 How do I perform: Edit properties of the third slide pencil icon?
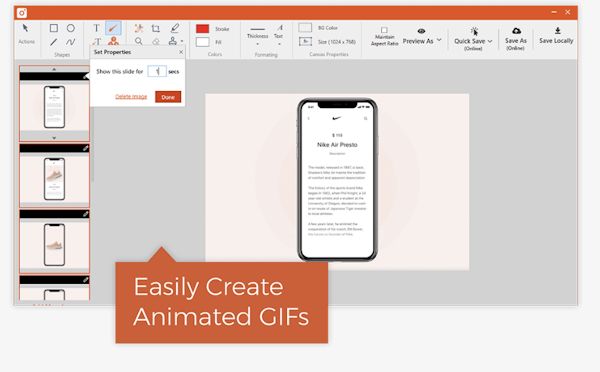[x=85, y=214]
